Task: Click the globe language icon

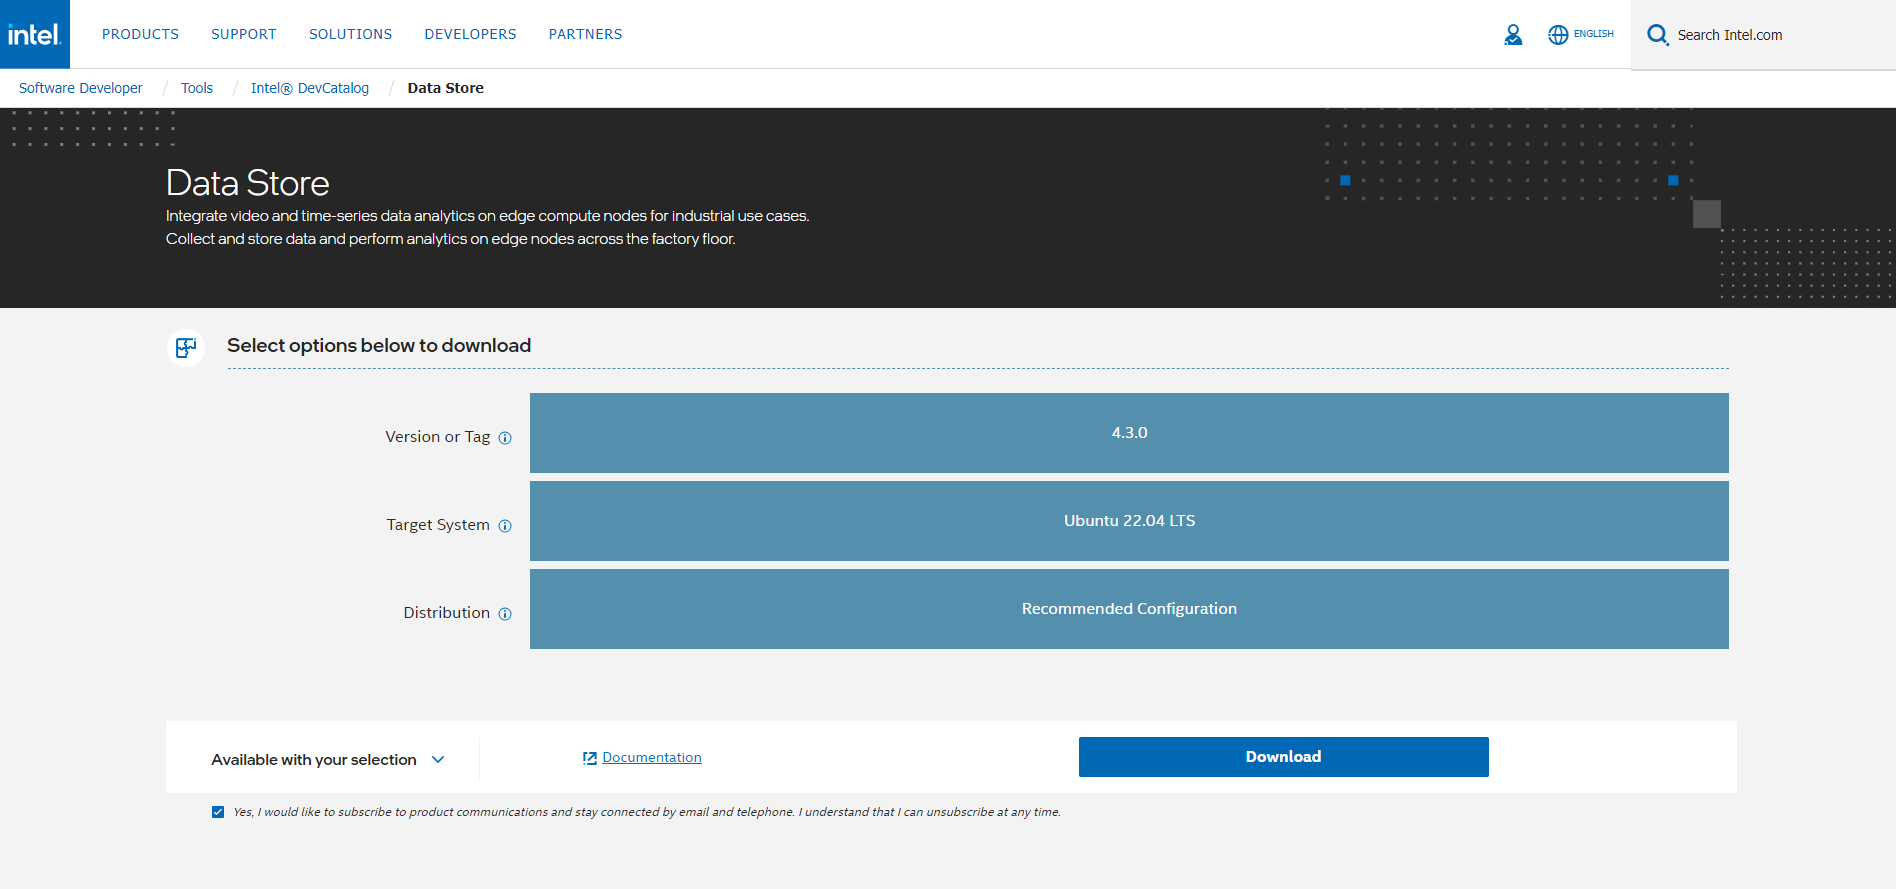Action: [x=1558, y=35]
